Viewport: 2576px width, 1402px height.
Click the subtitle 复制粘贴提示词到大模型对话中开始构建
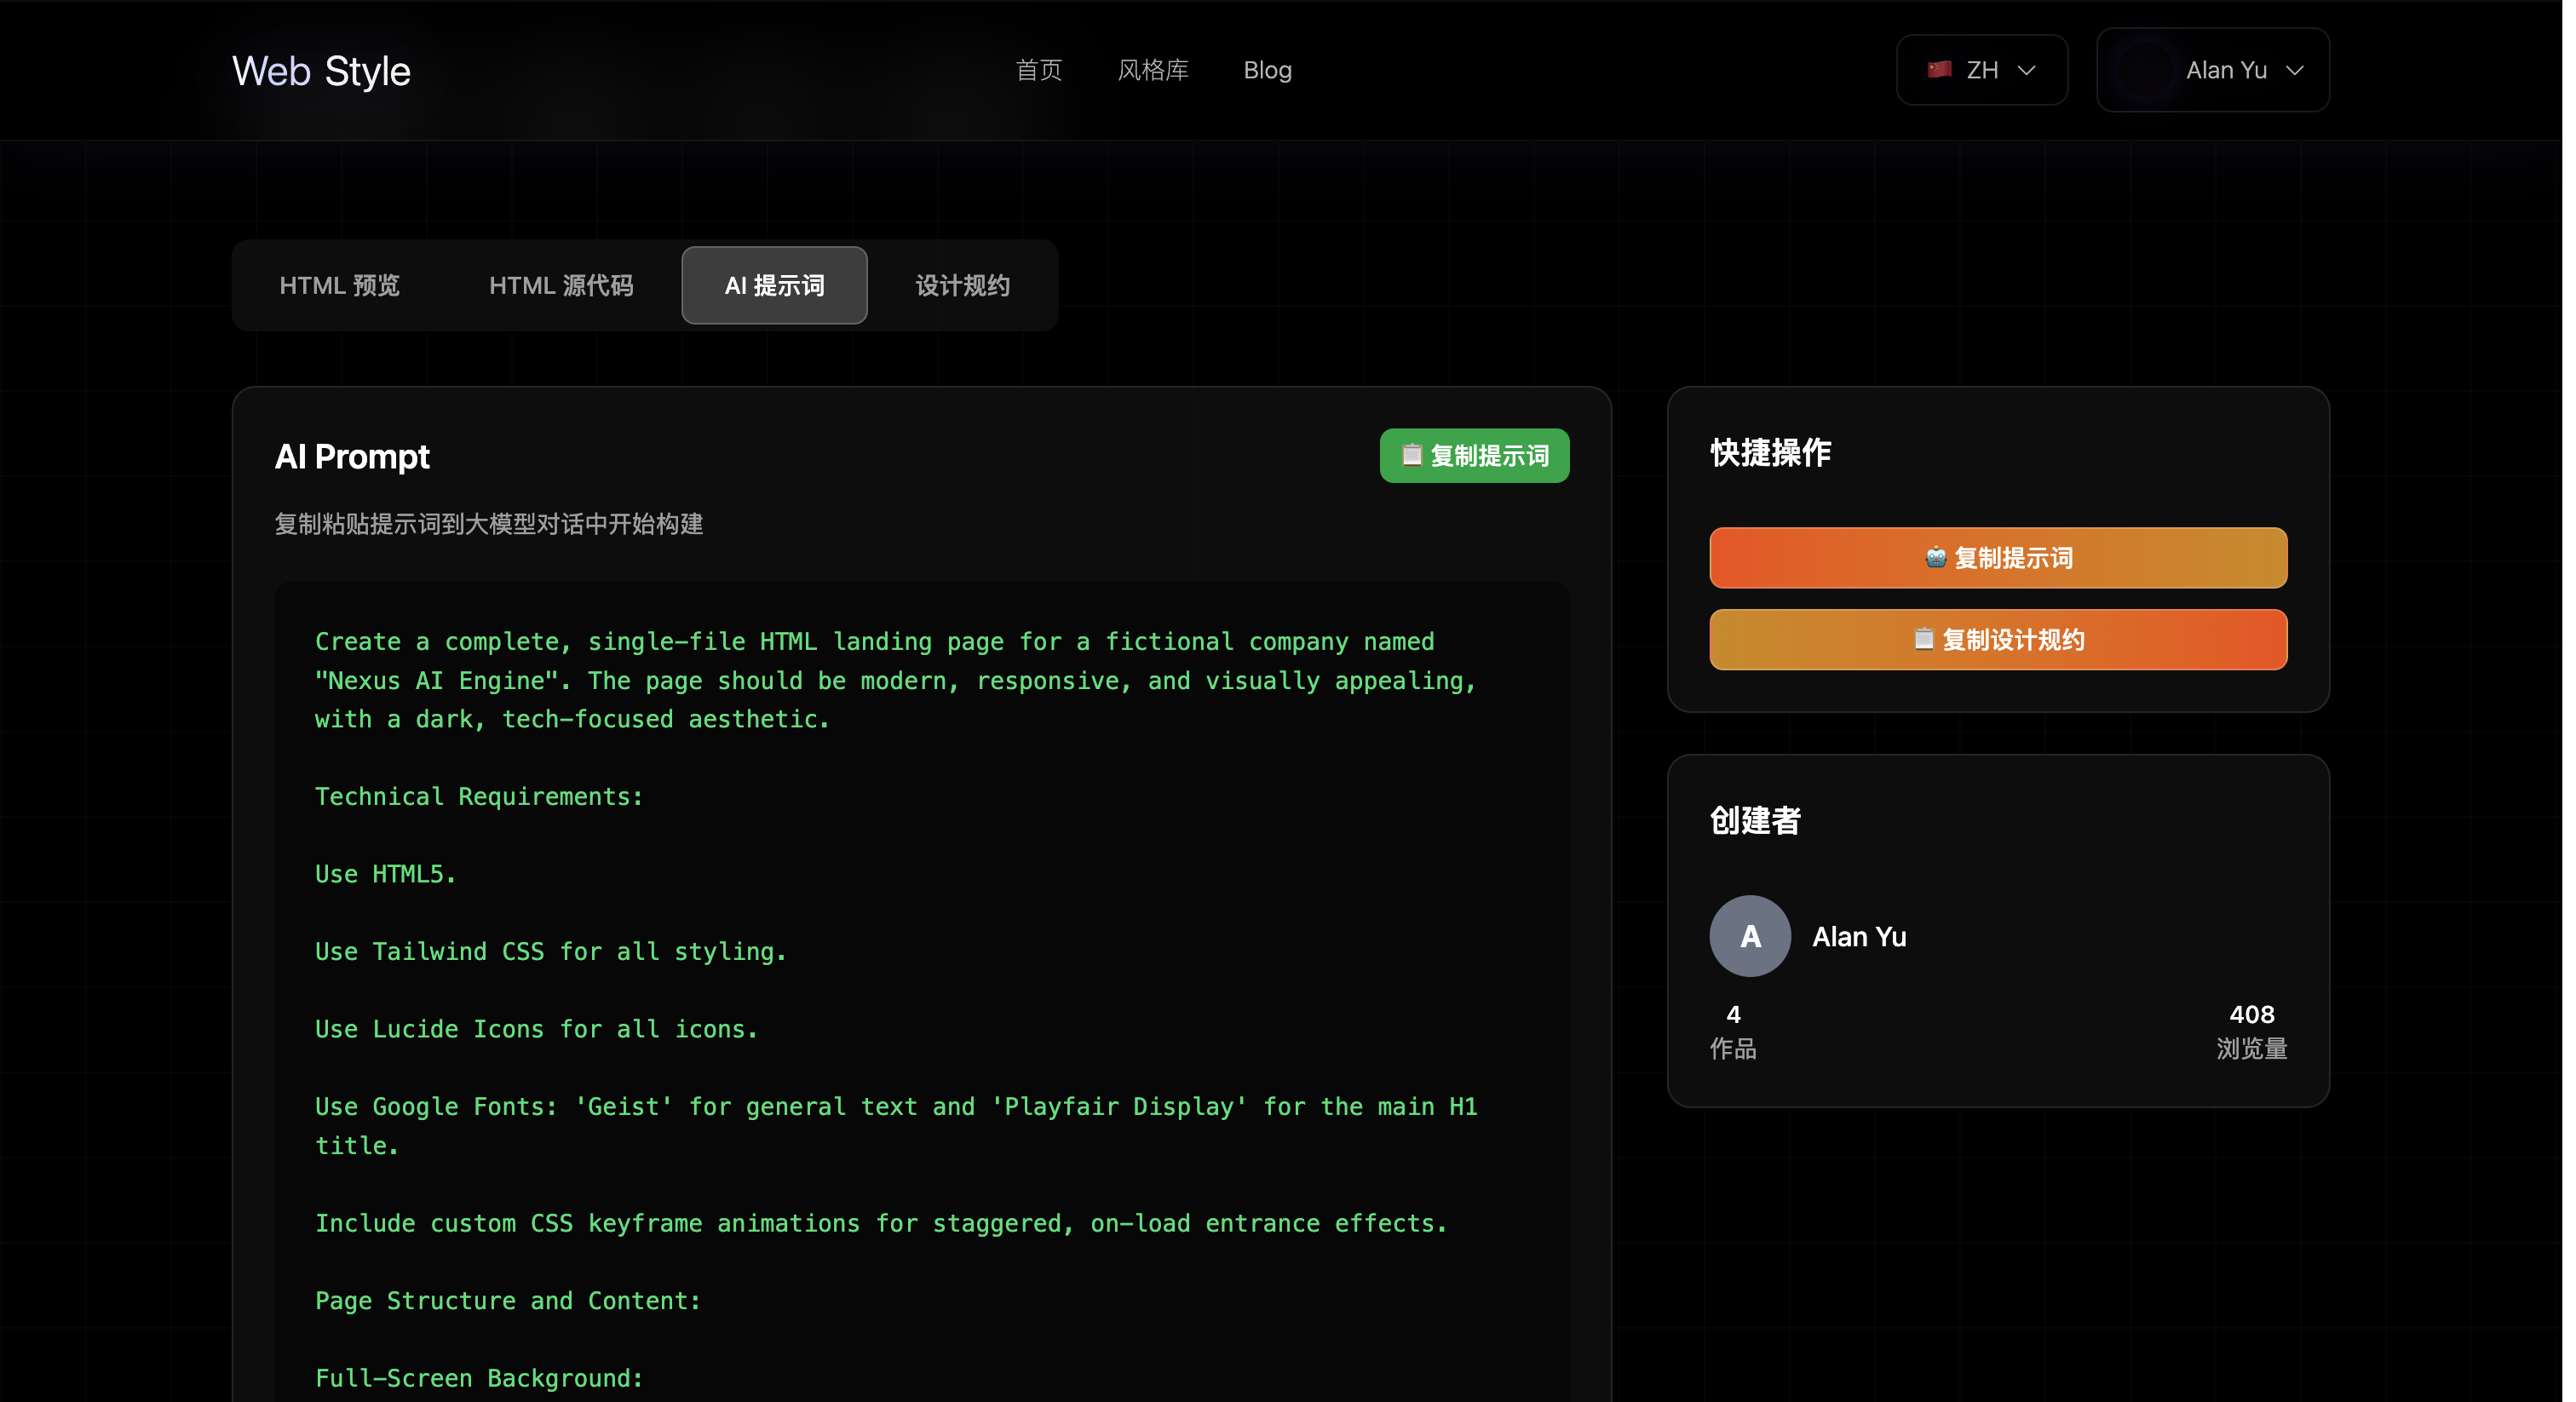coord(489,524)
